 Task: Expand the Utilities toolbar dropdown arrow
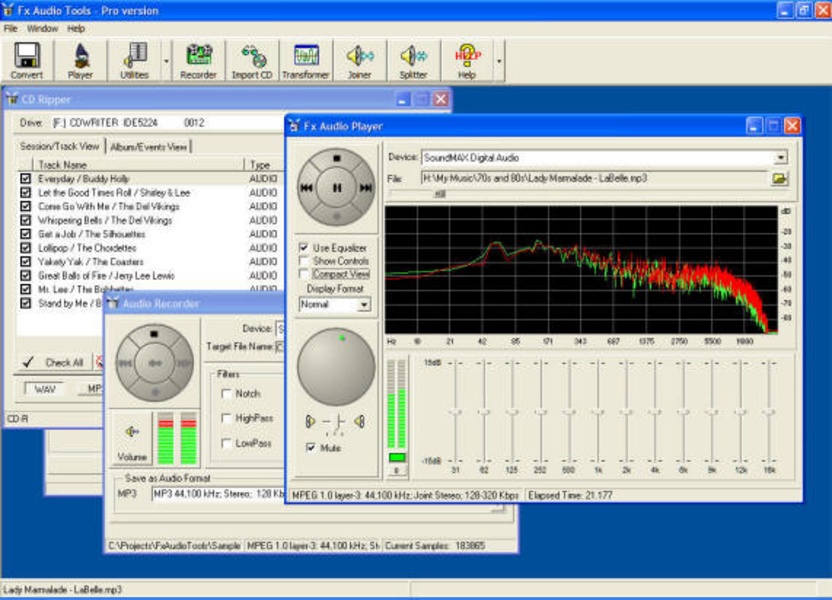166,60
